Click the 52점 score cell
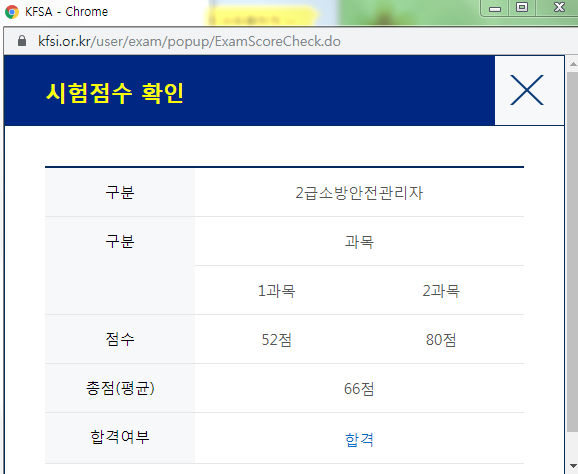Image resolution: width=578 pixels, height=474 pixels. click(277, 339)
